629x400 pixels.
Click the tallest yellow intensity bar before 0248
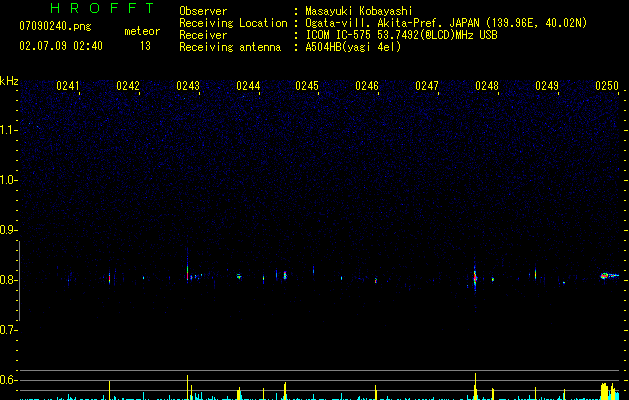[x=475, y=386]
